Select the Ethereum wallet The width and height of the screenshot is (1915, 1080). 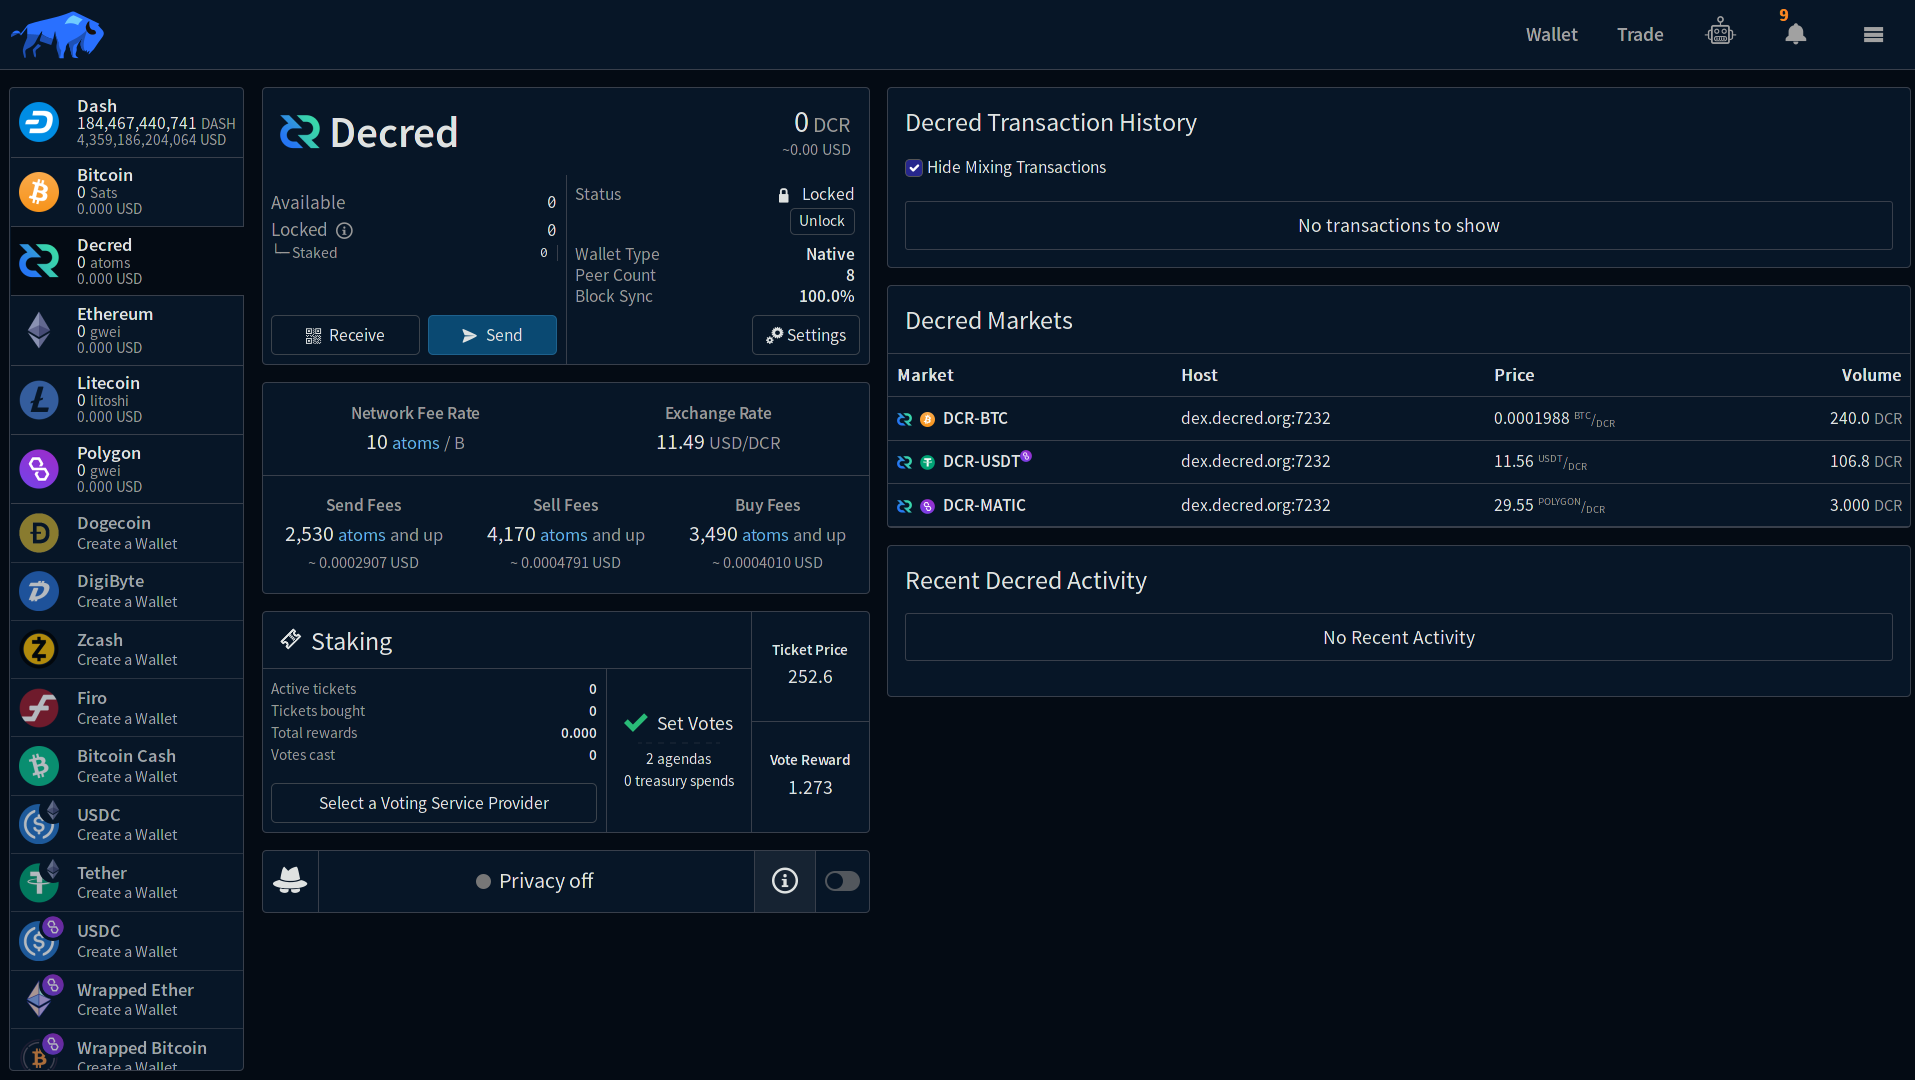pyautogui.click(x=127, y=330)
